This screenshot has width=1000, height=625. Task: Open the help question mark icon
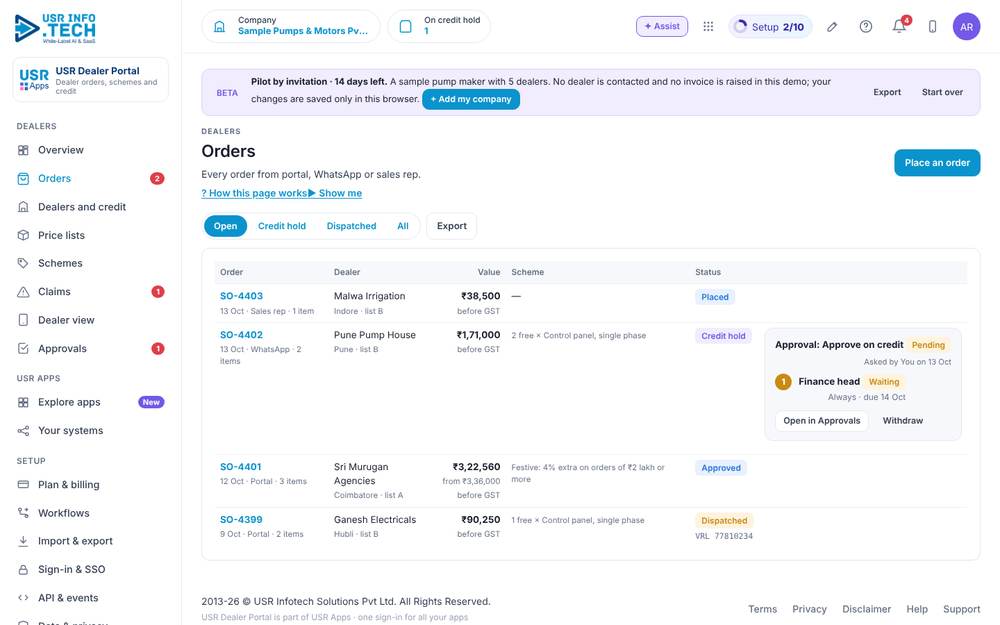pos(865,27)
